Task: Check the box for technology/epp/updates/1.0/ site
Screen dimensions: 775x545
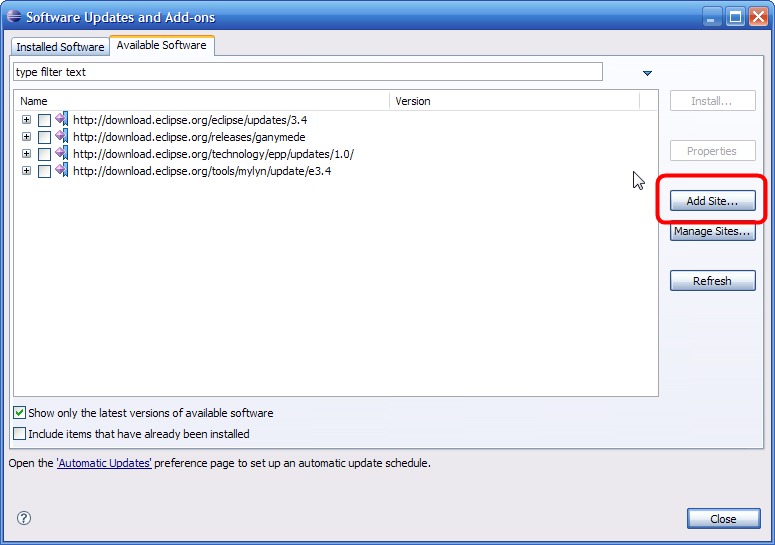Action: [x=44, y=154]
